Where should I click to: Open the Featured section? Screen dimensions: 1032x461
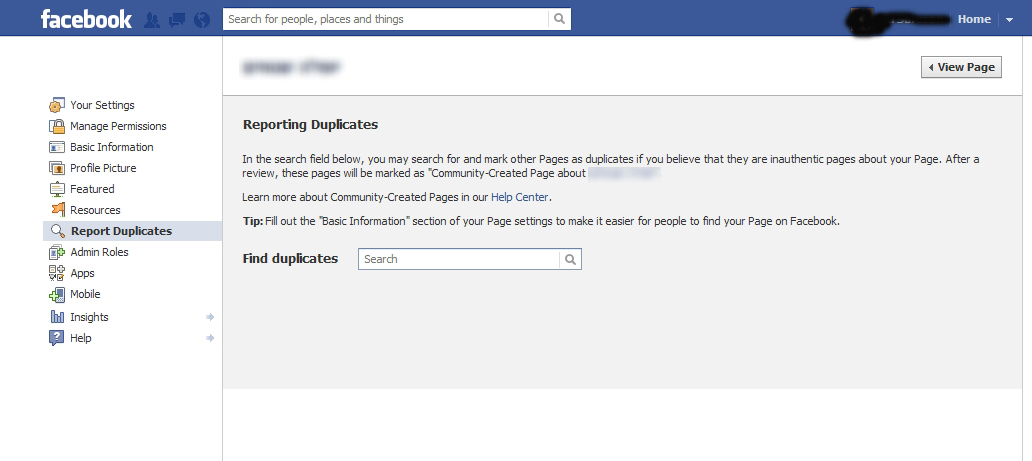[x=92, y=189]
